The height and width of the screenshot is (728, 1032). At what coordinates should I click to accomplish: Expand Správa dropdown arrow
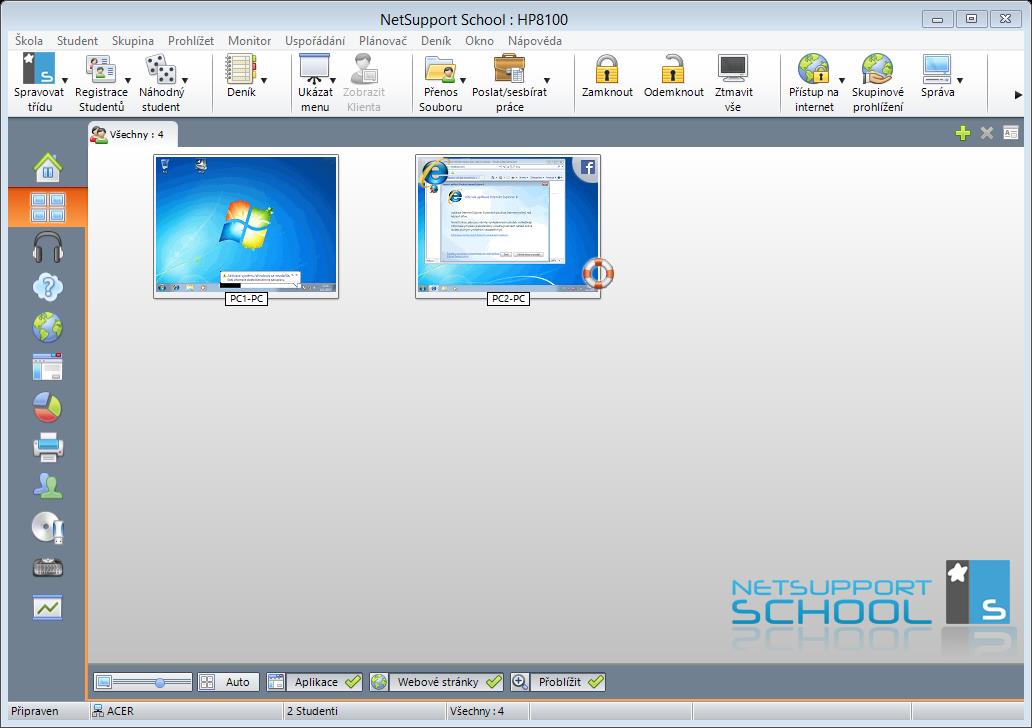pos(960,81)
